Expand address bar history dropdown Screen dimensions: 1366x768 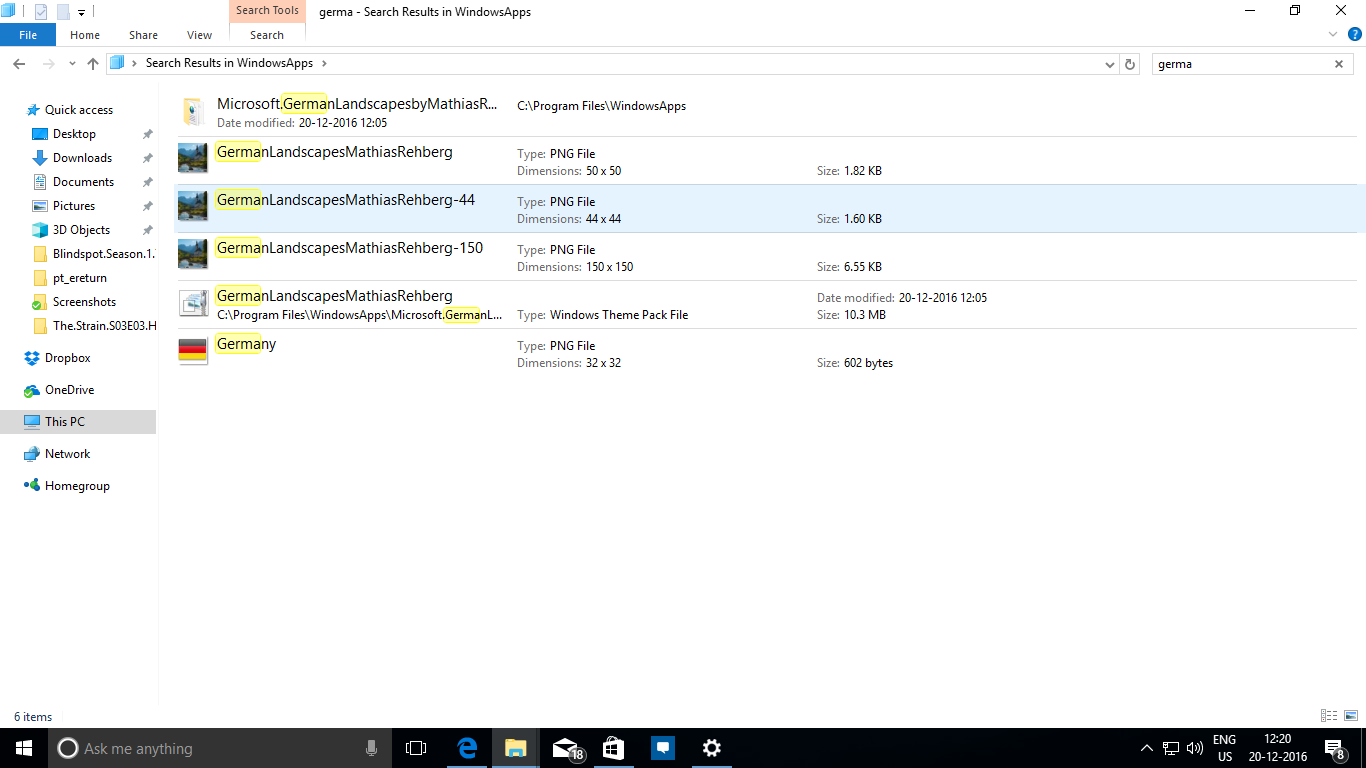pyautogui.click(x=1110, y=64)
